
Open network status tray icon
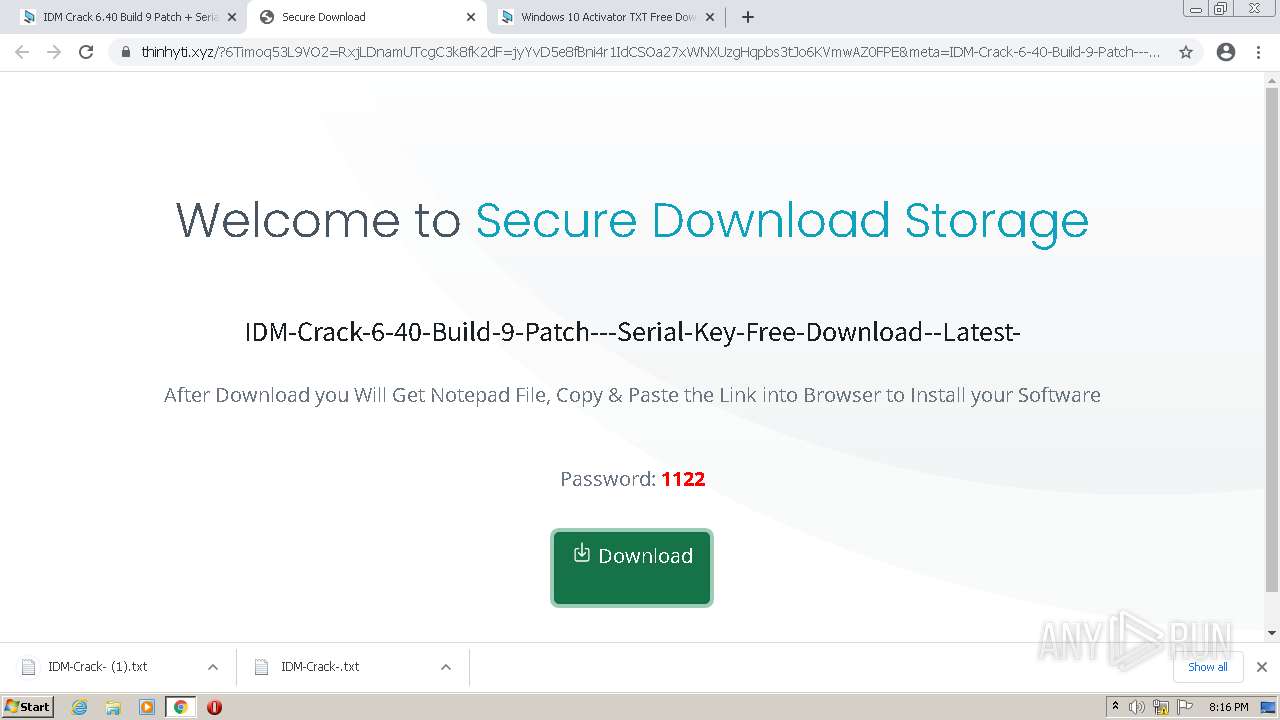click(x=1161, y=707)
